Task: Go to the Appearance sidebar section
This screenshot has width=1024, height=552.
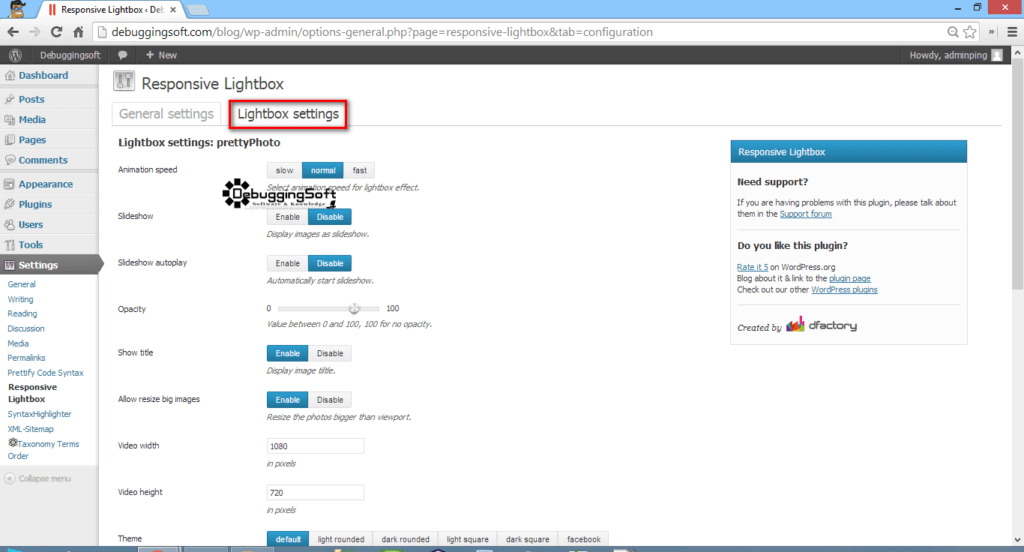Action: click(45, 184)
